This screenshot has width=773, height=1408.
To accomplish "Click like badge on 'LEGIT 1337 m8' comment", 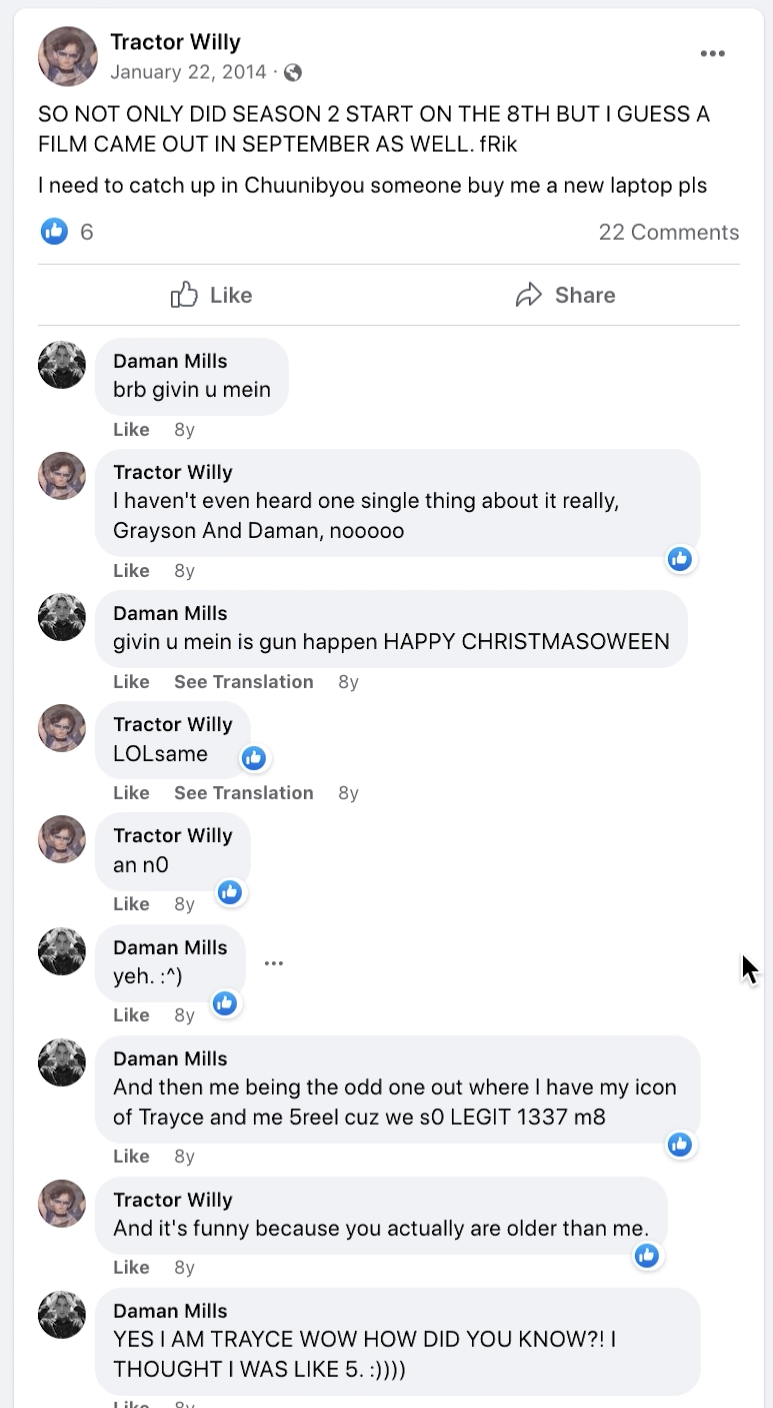I will pos(680,1144).
